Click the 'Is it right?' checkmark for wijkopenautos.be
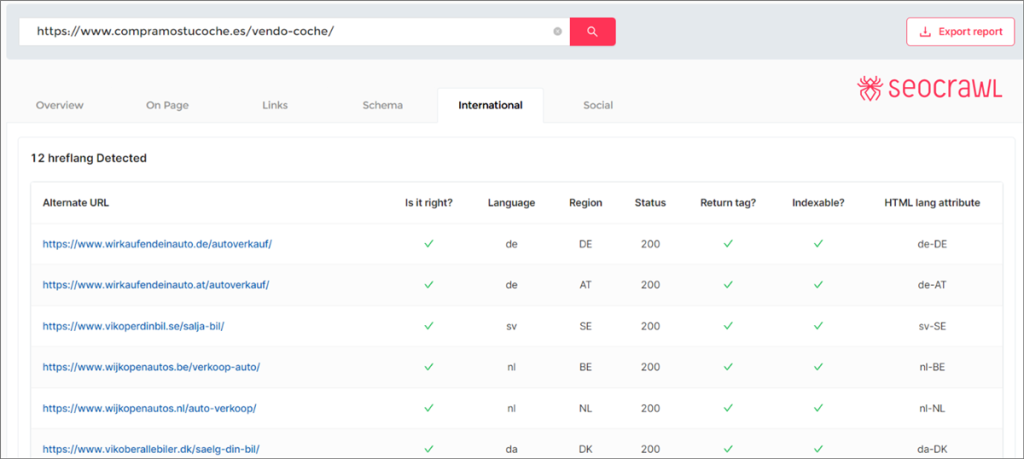 coord(429,367)
